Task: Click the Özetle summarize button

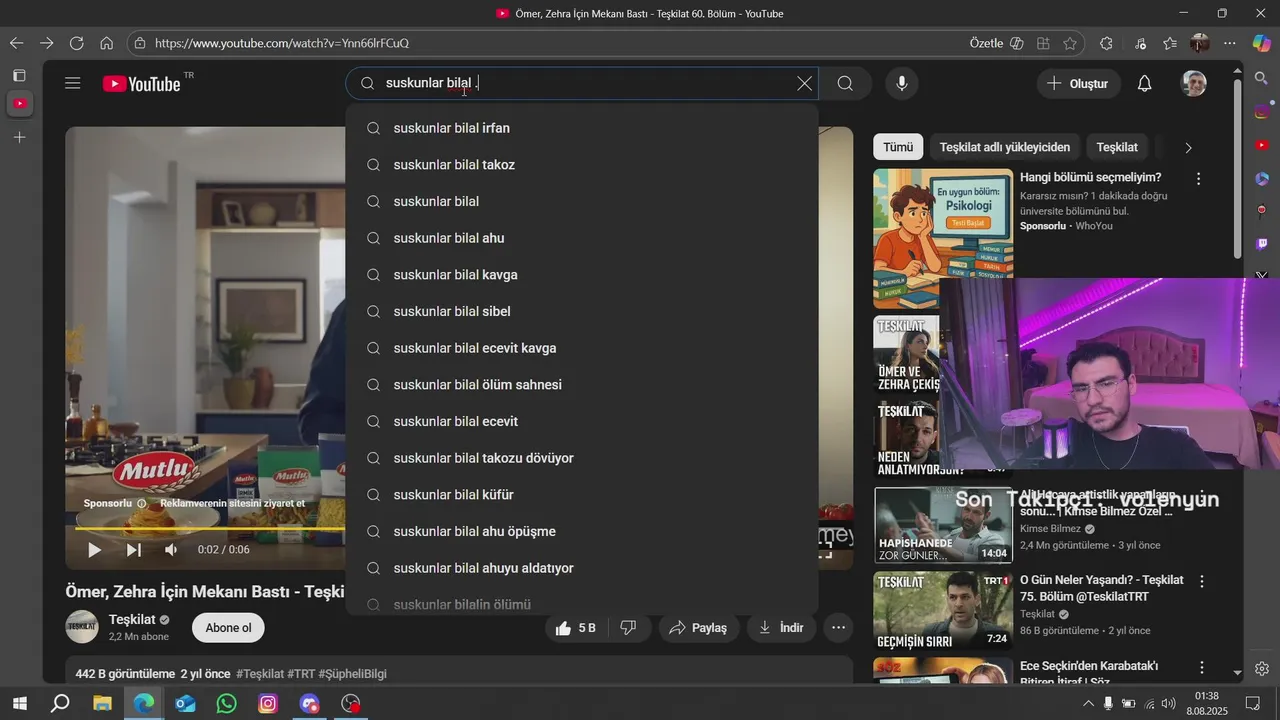Action: [x=997, y=43]
